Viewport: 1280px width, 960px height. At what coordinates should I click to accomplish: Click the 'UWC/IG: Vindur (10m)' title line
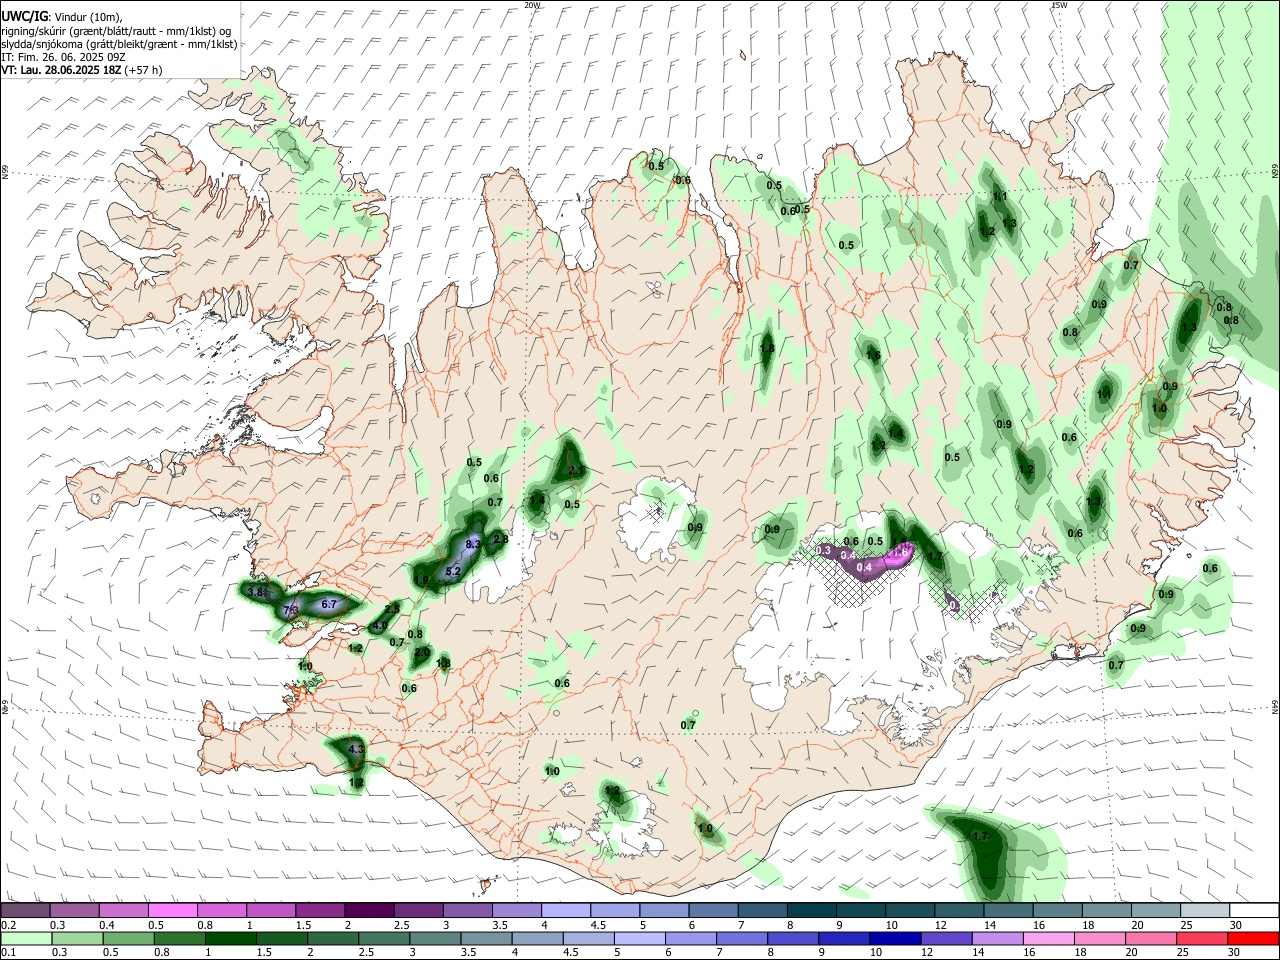pos(61,17)
